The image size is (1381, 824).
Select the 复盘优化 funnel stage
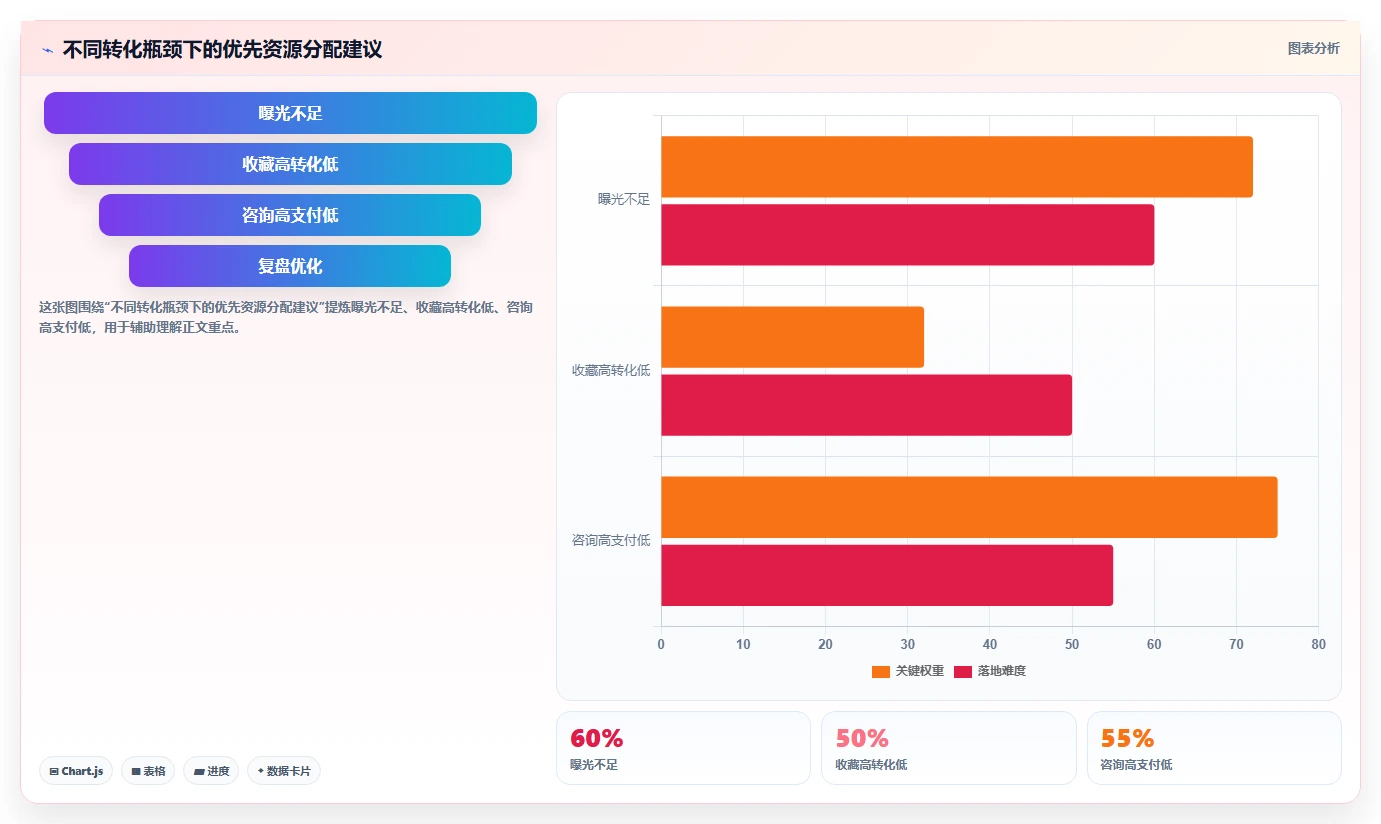pos(290,266)
